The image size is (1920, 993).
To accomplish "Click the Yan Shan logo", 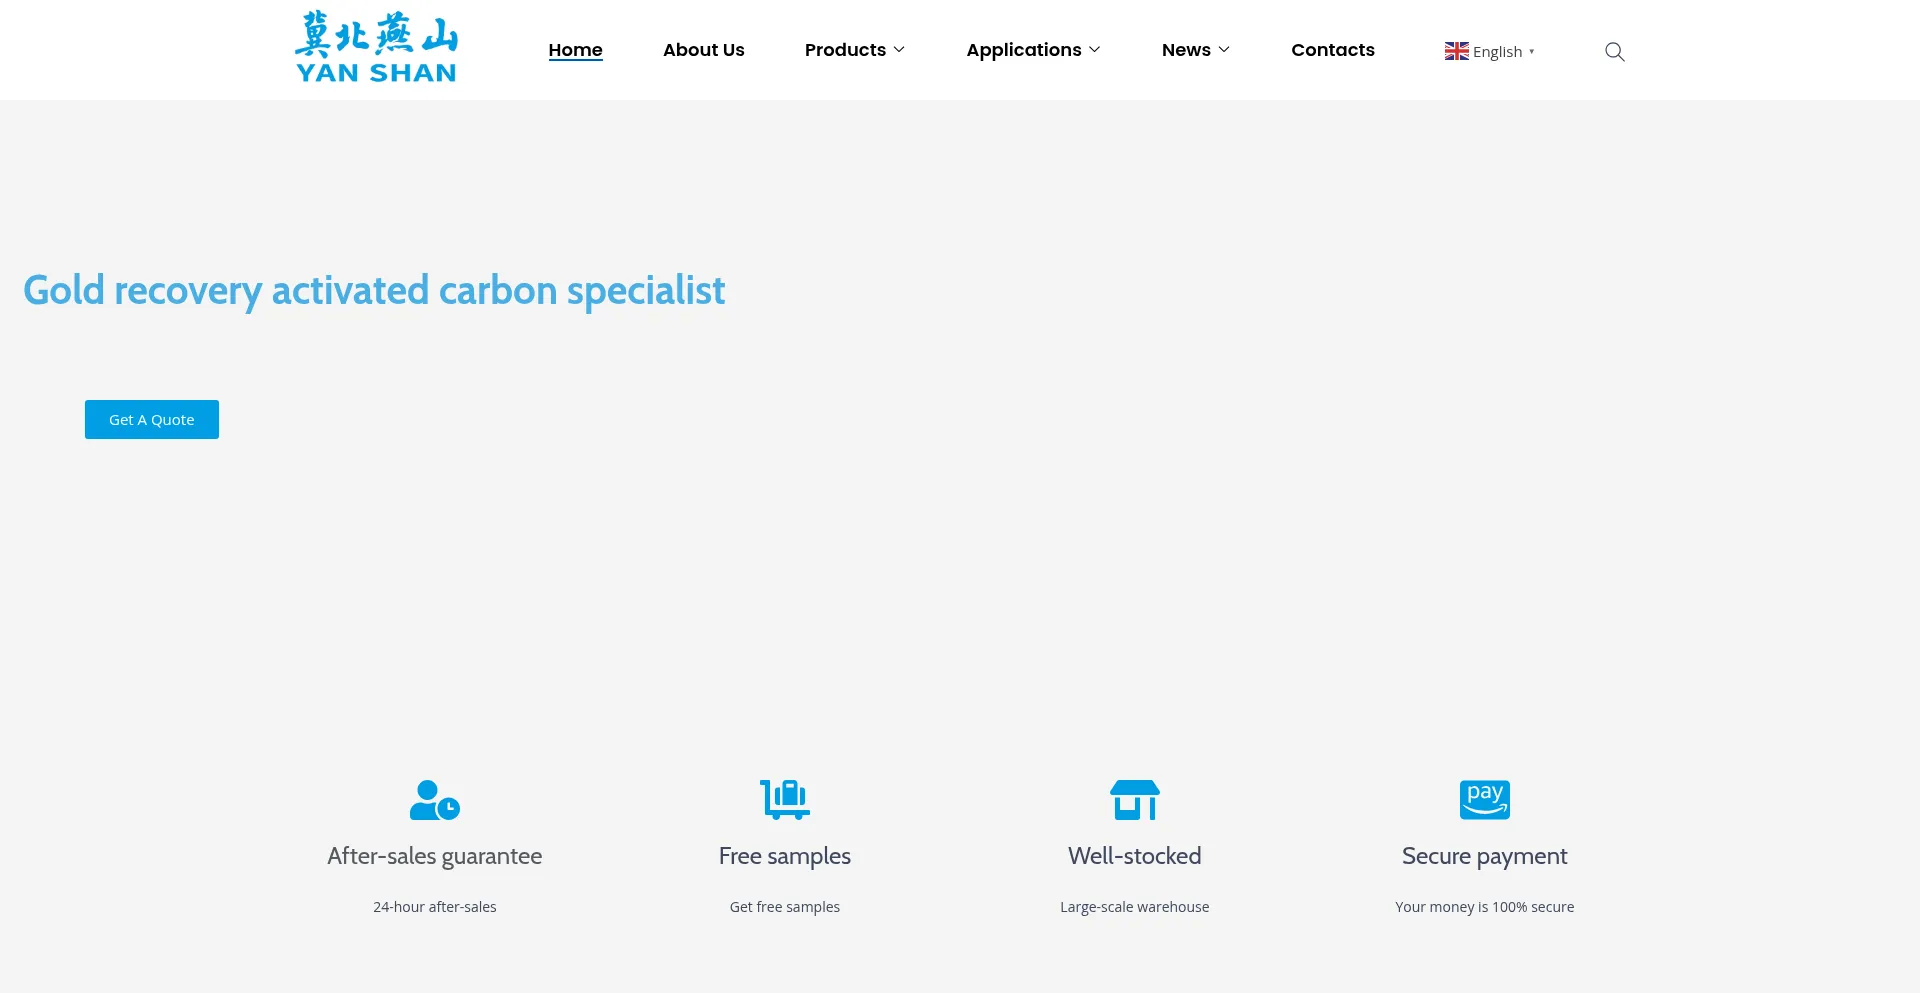I will (x=376, y=48).
